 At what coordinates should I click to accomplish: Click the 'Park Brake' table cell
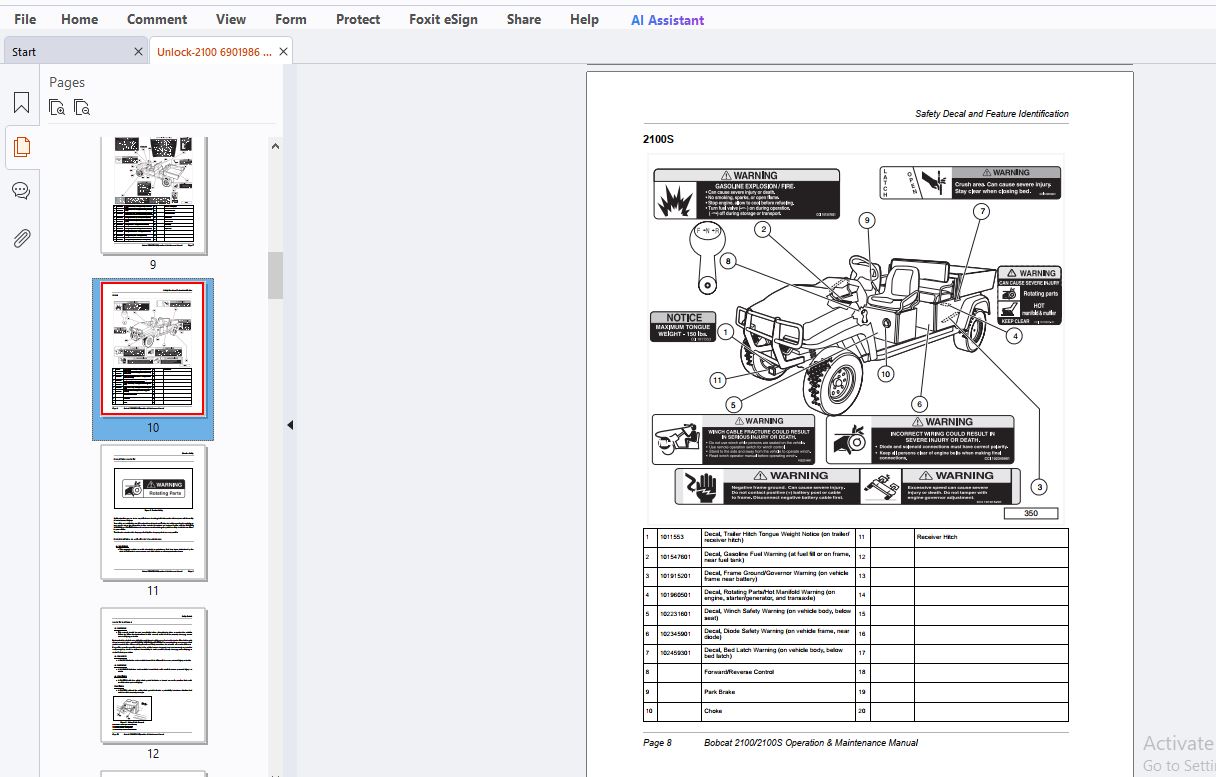[x=778, y=692]
